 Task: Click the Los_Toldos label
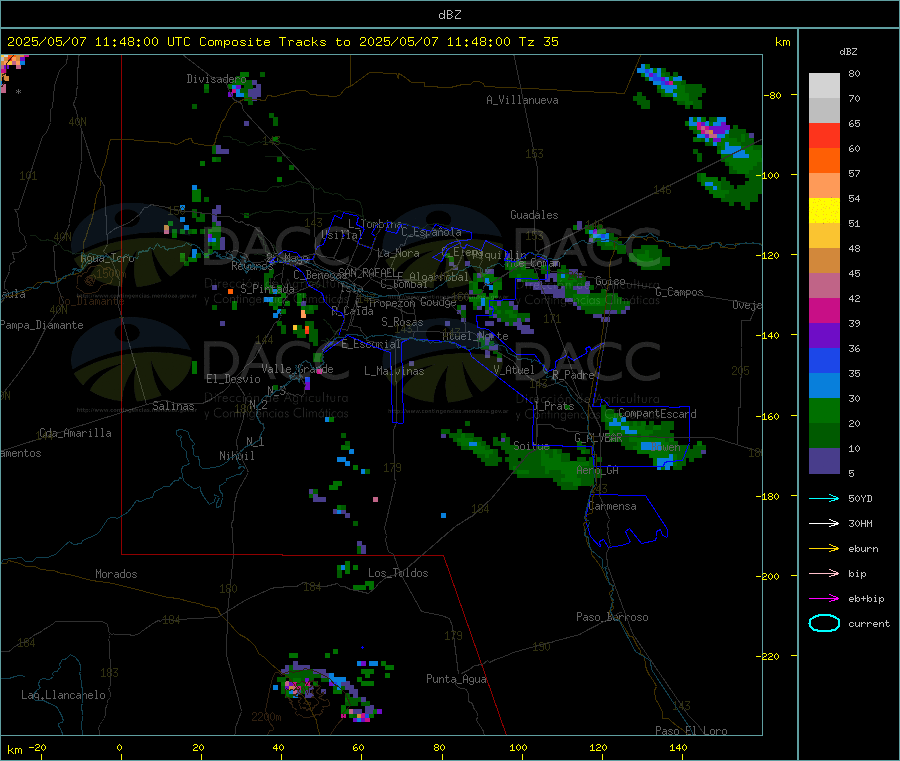[398, 573]
